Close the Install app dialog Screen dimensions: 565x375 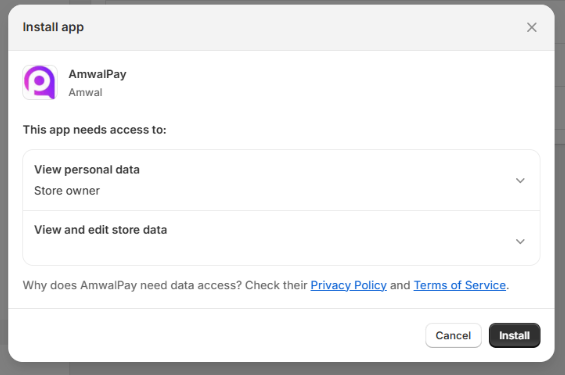tap(531, 27)
